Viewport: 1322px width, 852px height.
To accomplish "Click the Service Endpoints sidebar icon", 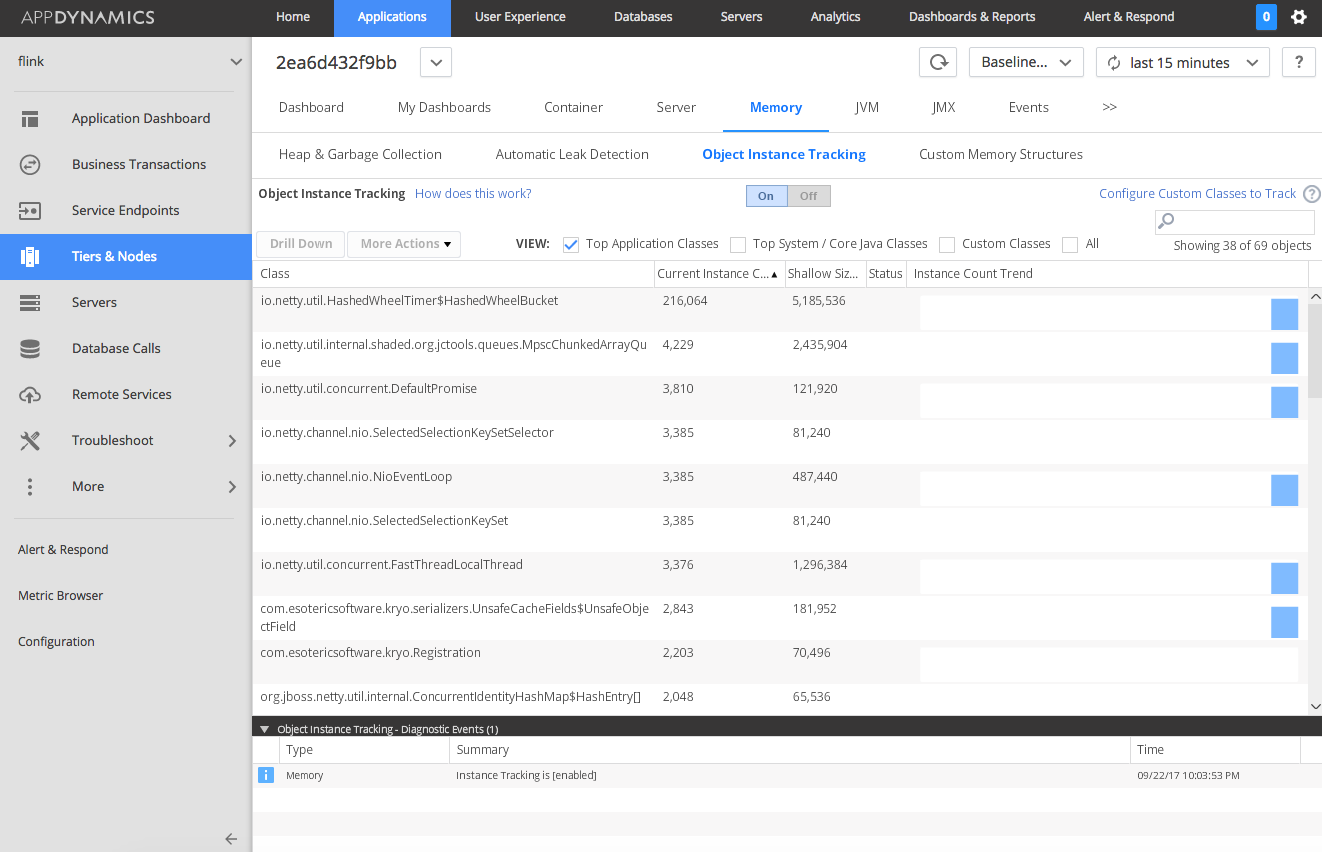I will click(30, 211).
